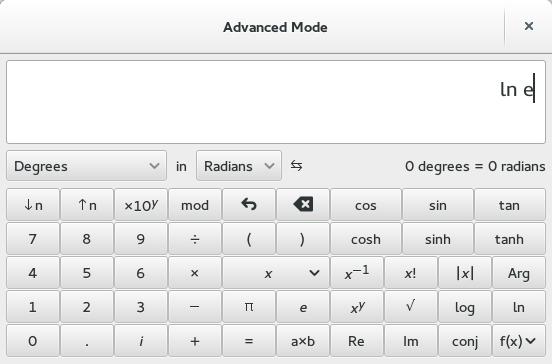Insert the cos function
Image resolution: width=552 pixels, height=364 pixels.
pyautogui.click(x=366, y=205)
